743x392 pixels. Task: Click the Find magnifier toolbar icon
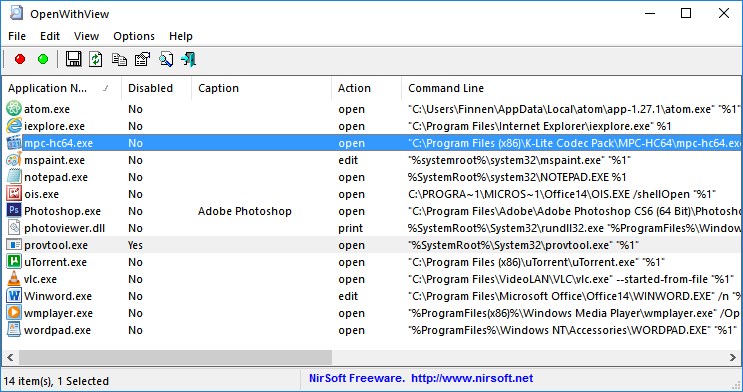(x=166, y=59)
